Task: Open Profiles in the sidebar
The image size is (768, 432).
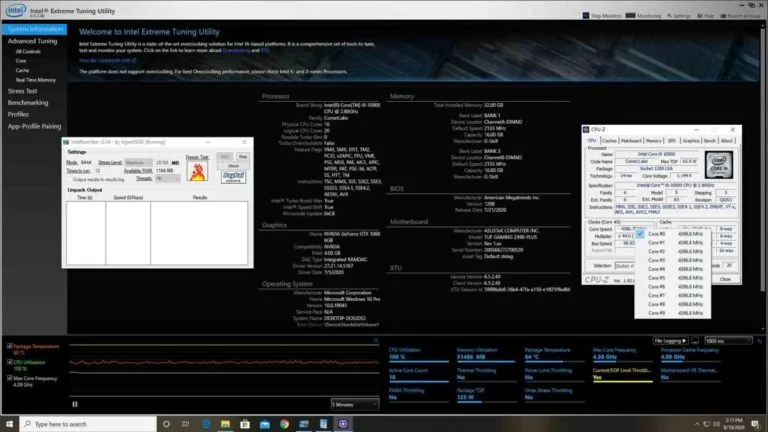Action: click(18, 114)
